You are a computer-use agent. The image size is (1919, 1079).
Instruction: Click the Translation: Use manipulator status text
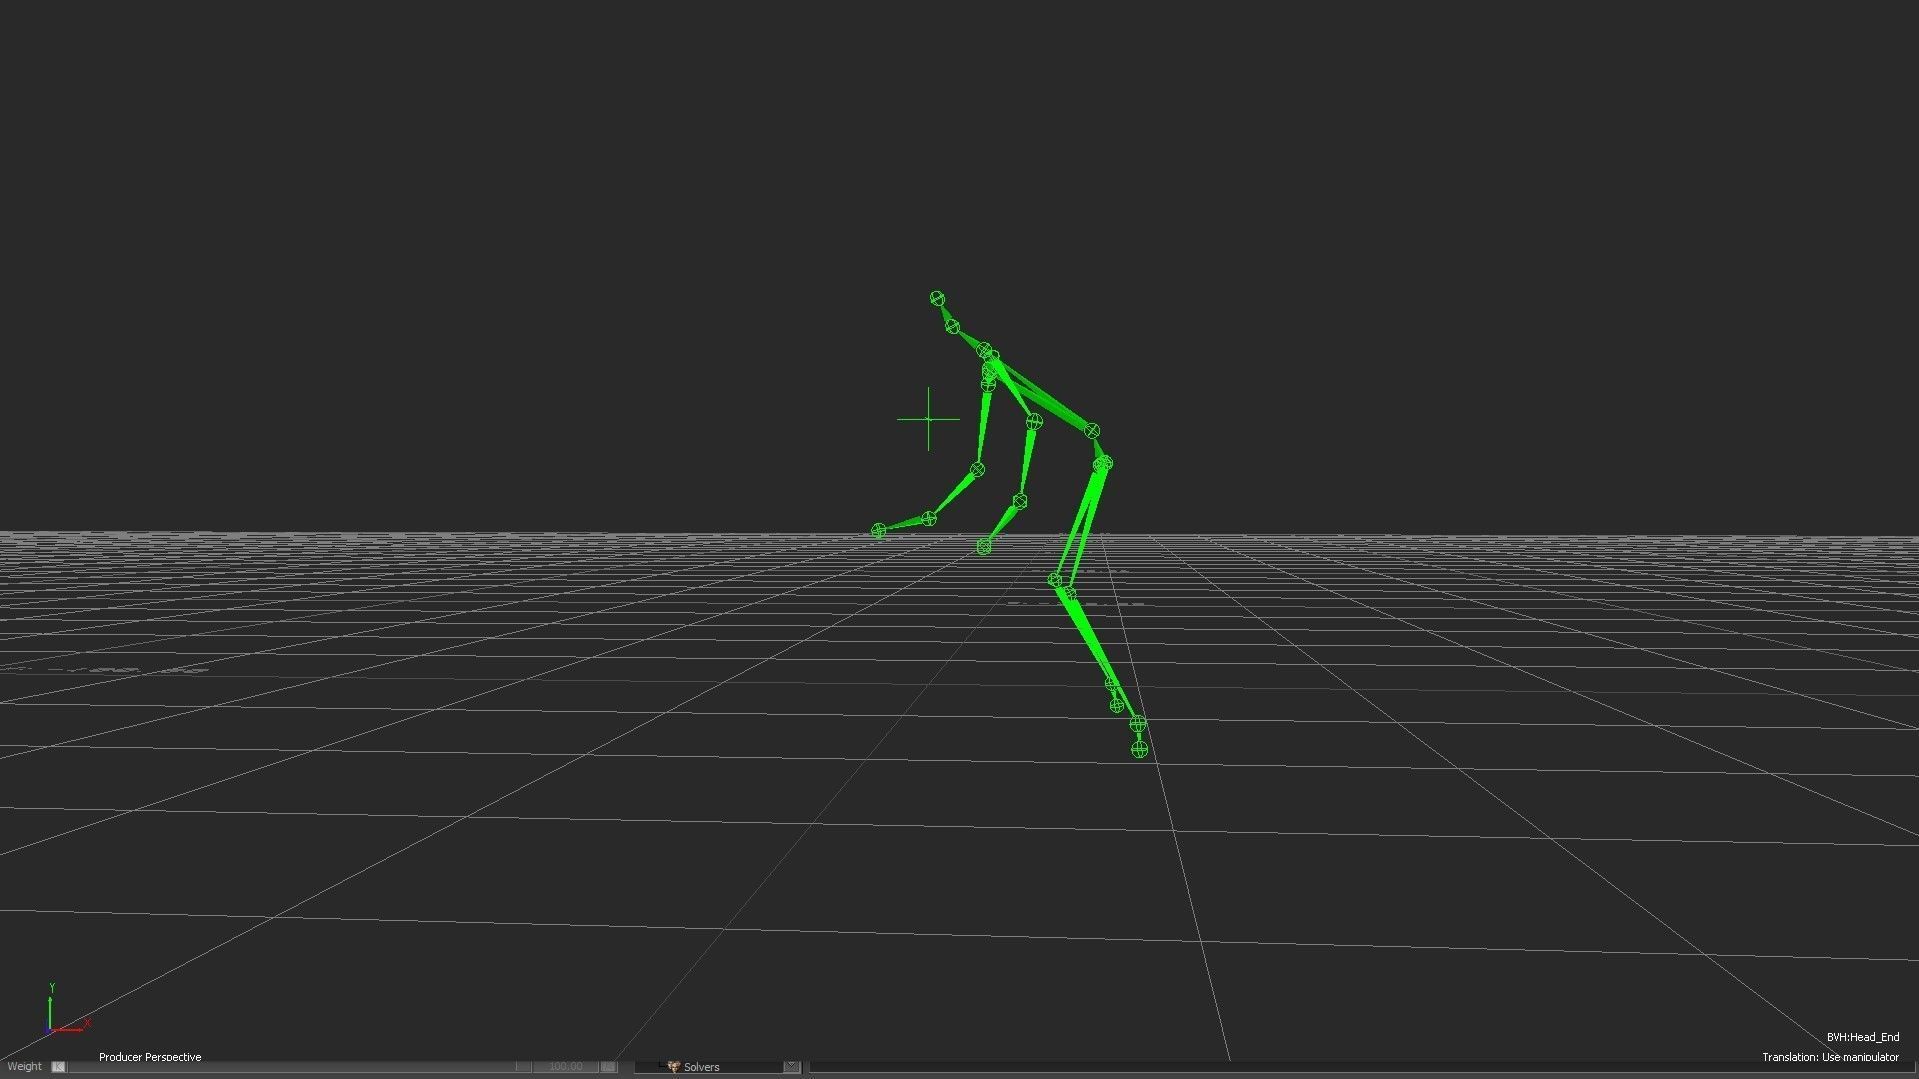[1830, 1057]
